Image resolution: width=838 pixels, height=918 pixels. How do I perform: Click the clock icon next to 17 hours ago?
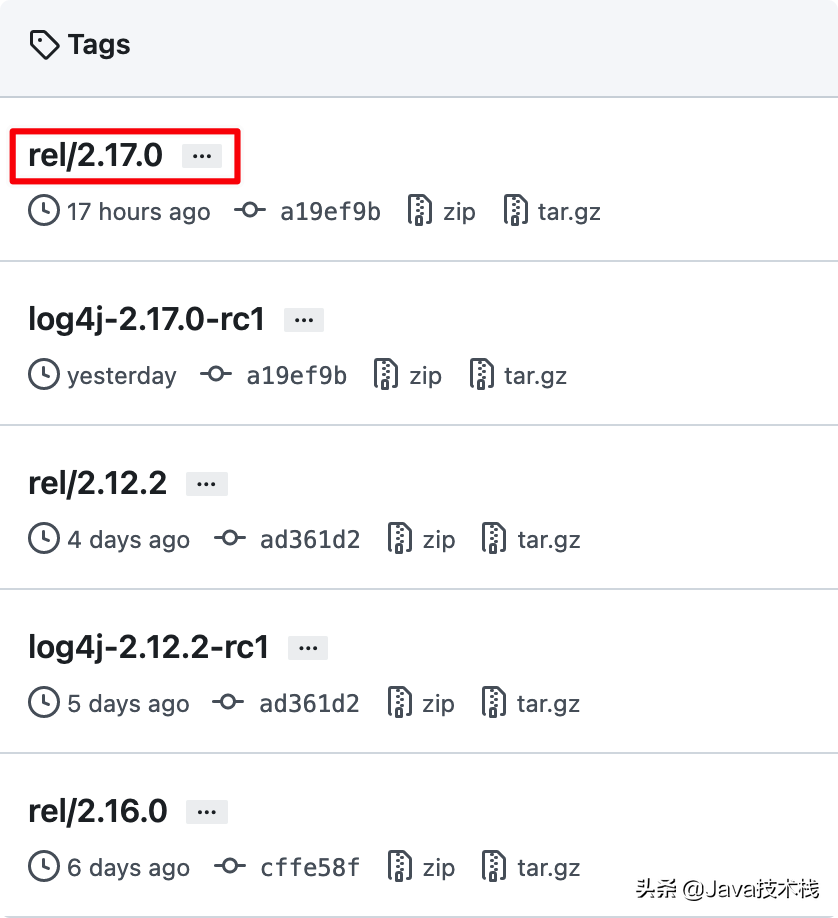(44, 211)
